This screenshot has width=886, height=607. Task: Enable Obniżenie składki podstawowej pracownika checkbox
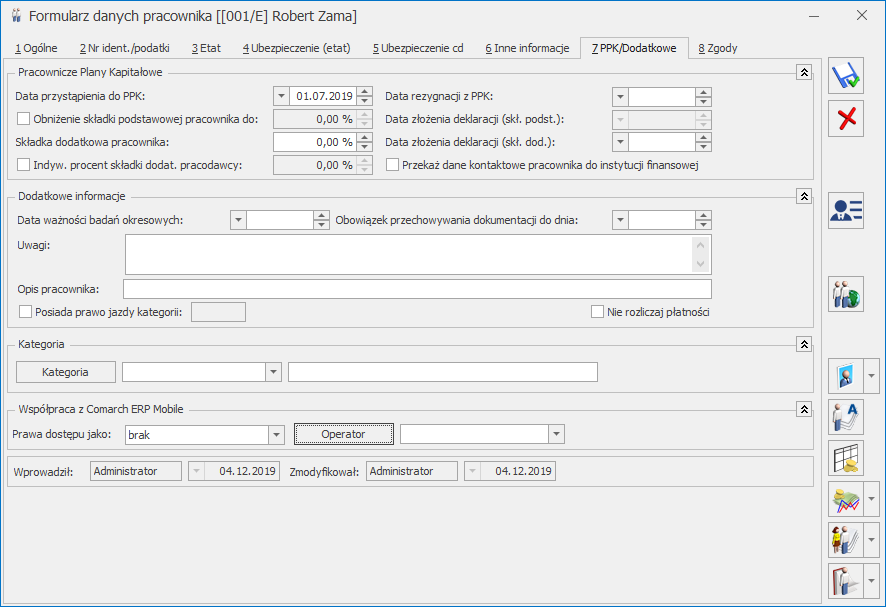[25, 119]
